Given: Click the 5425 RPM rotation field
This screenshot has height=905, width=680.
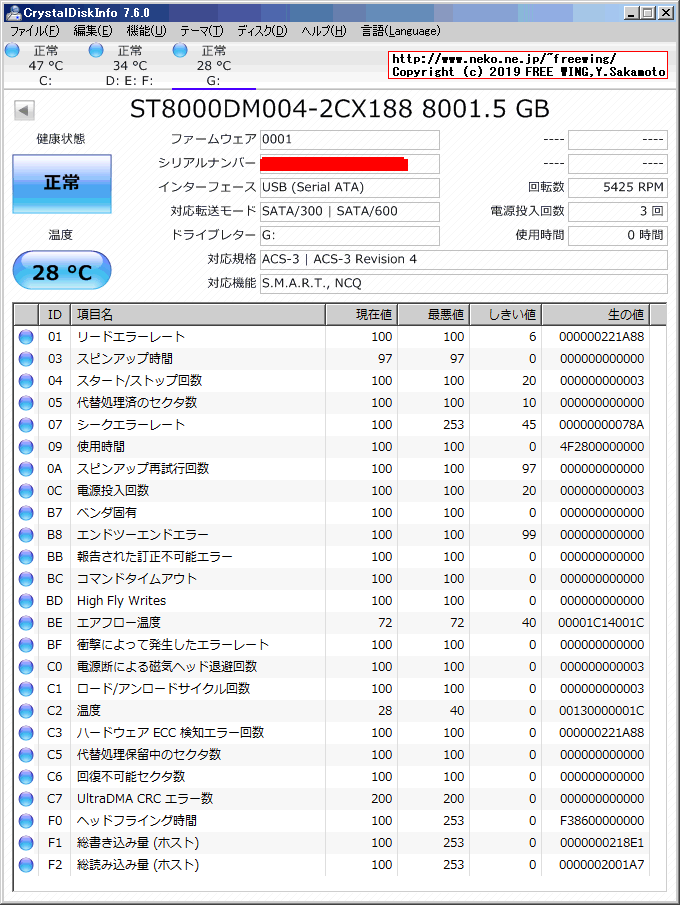Looking at the screenshot, I should pyautogui.click(x=618, y=188).
